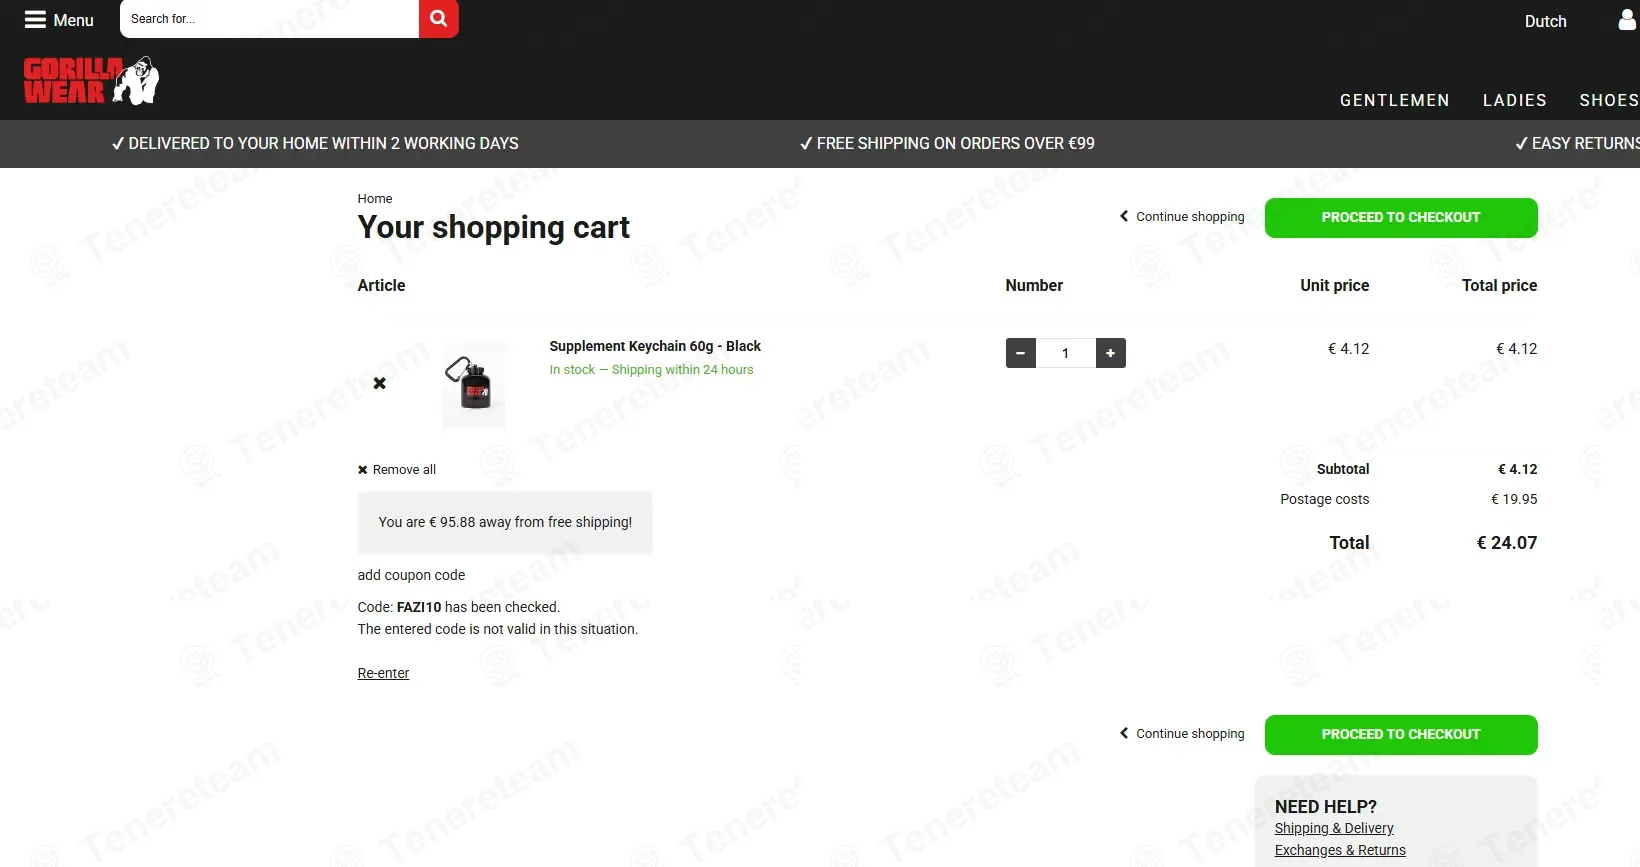
Task: Select the free shipping distance notice
Action: 505,522
